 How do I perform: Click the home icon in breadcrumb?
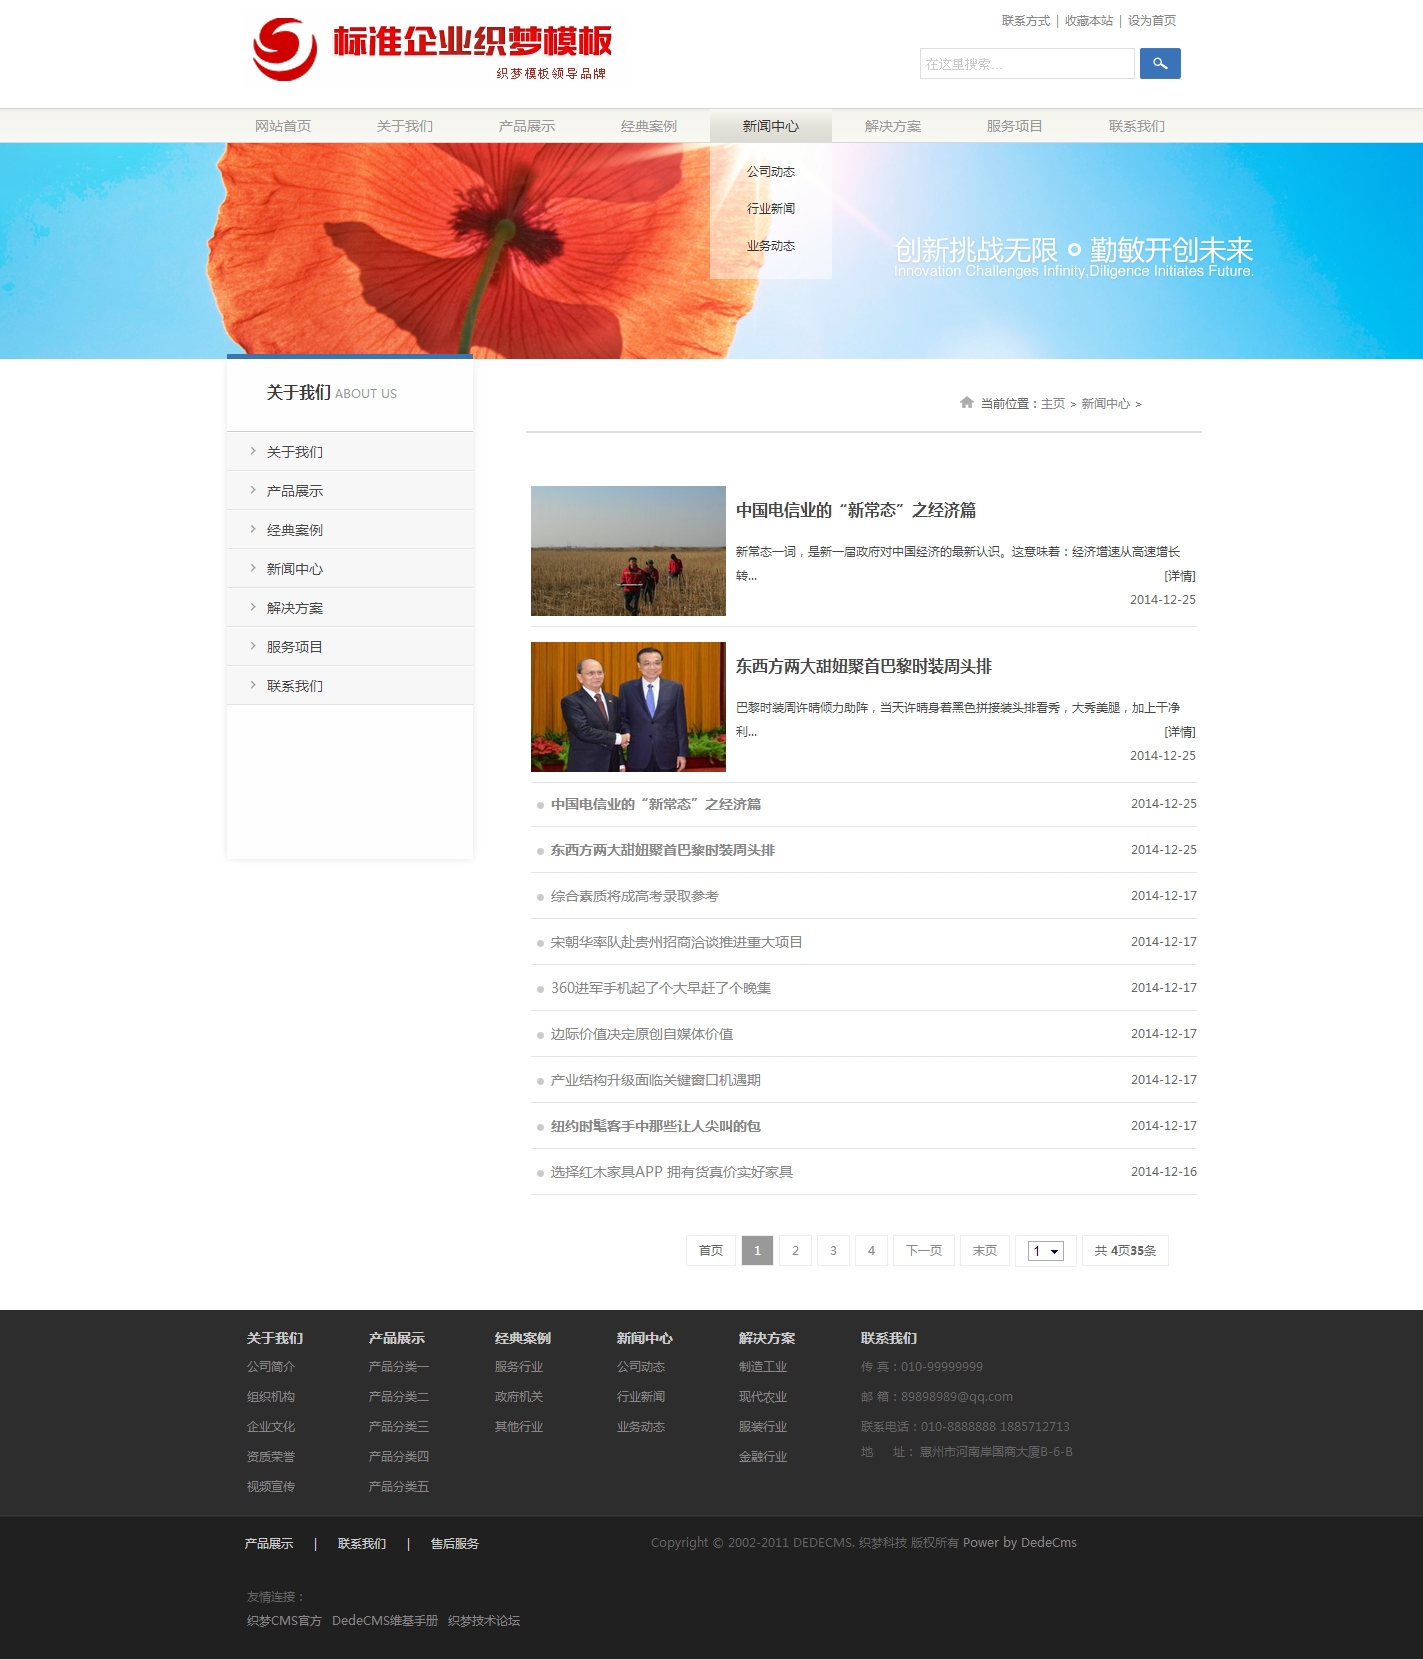tap(966, 403)
